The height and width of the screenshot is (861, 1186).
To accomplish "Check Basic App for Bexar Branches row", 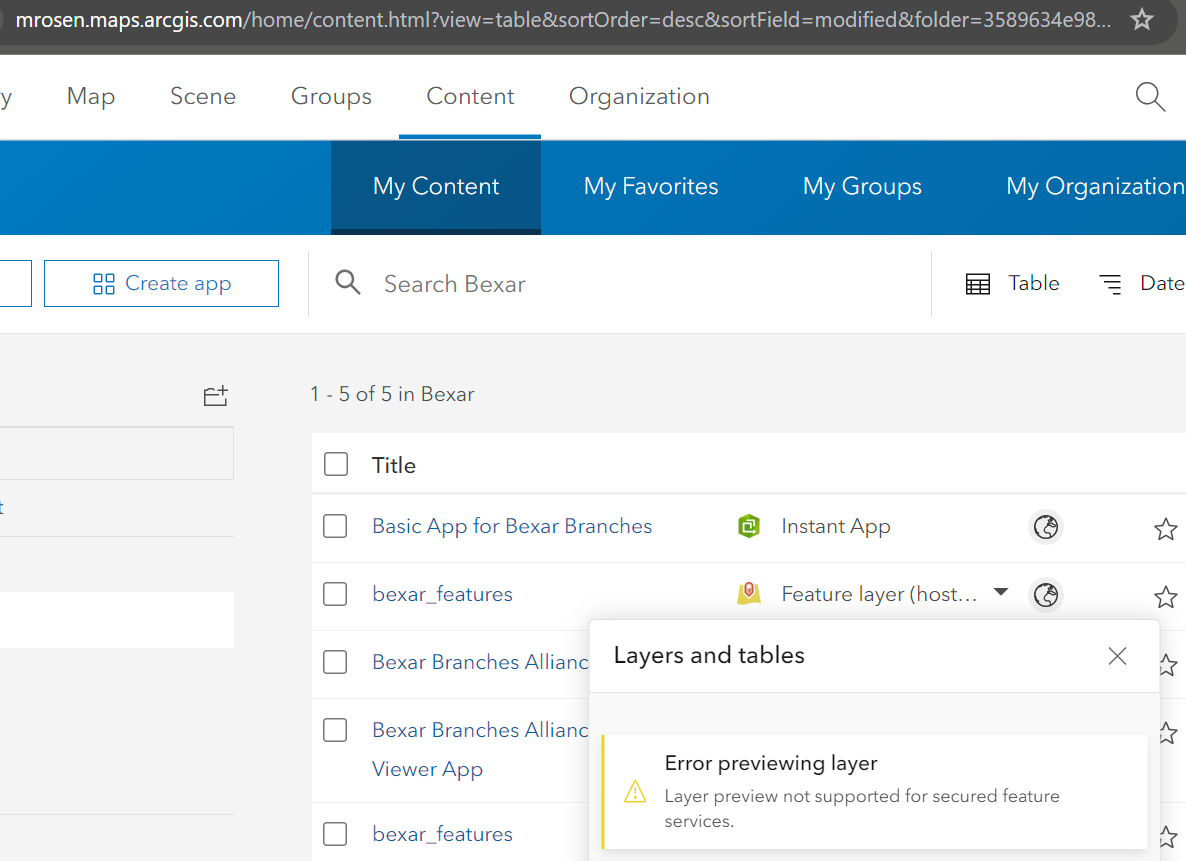I will (335, 526).
